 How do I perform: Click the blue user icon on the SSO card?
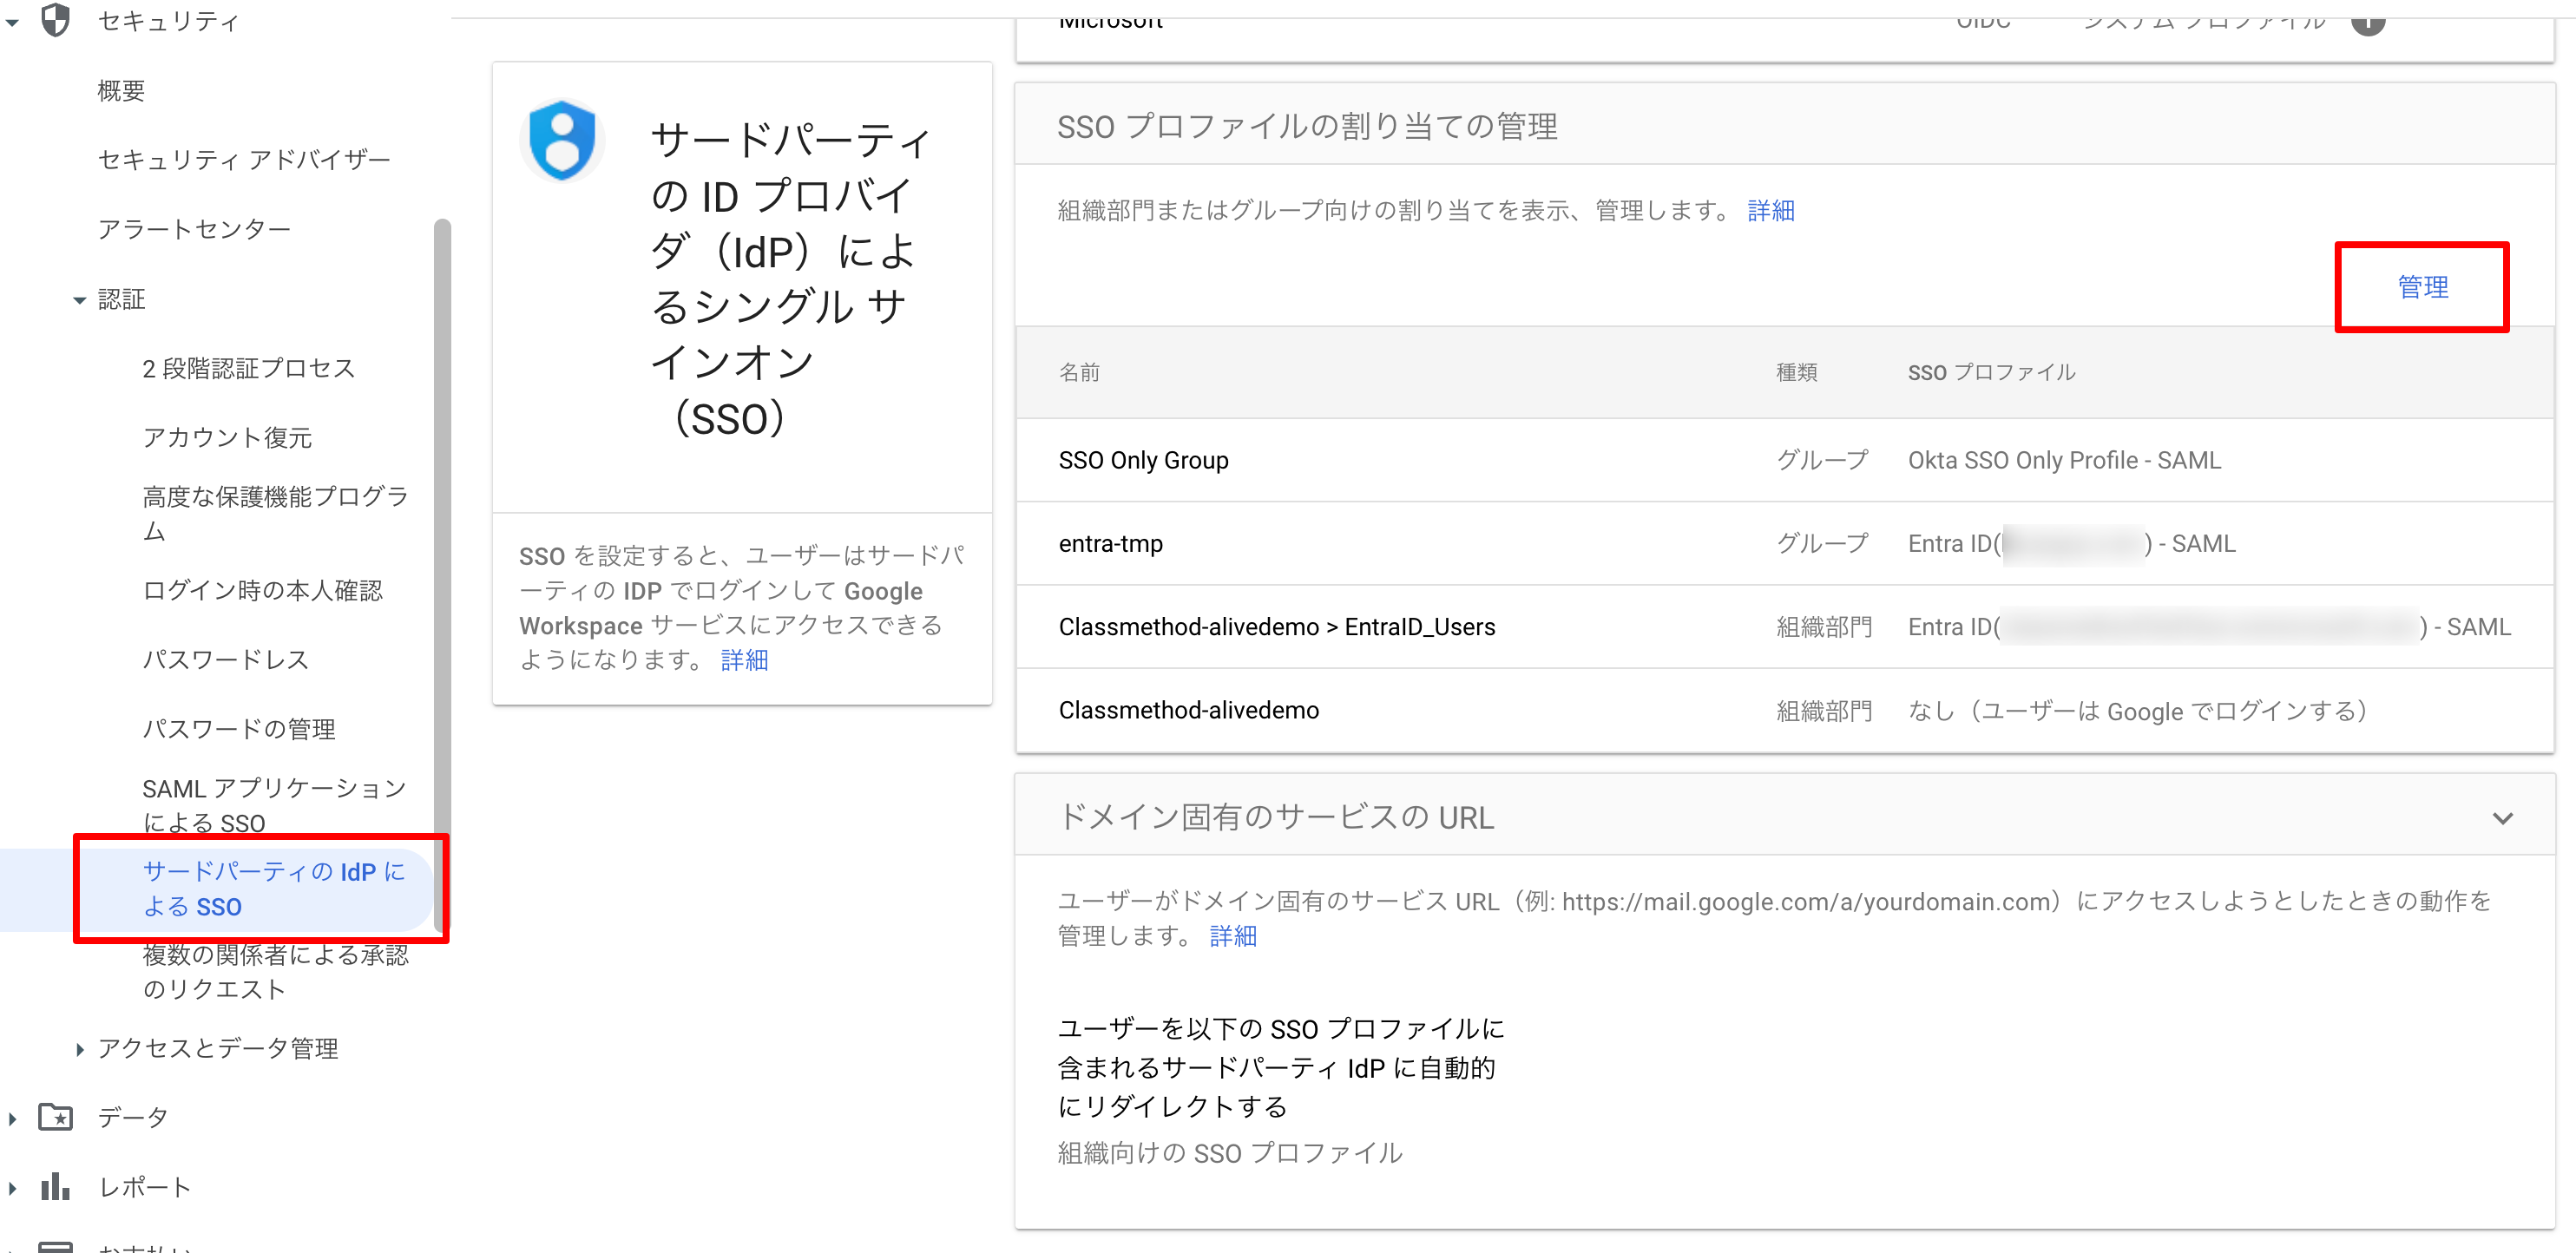point(562,140)
